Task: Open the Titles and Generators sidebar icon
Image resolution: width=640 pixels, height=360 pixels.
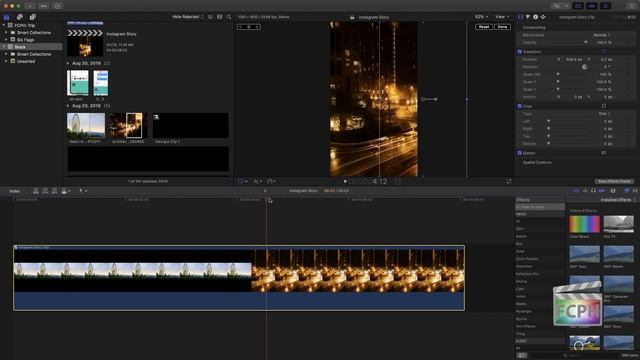Action: pos(32,17)
